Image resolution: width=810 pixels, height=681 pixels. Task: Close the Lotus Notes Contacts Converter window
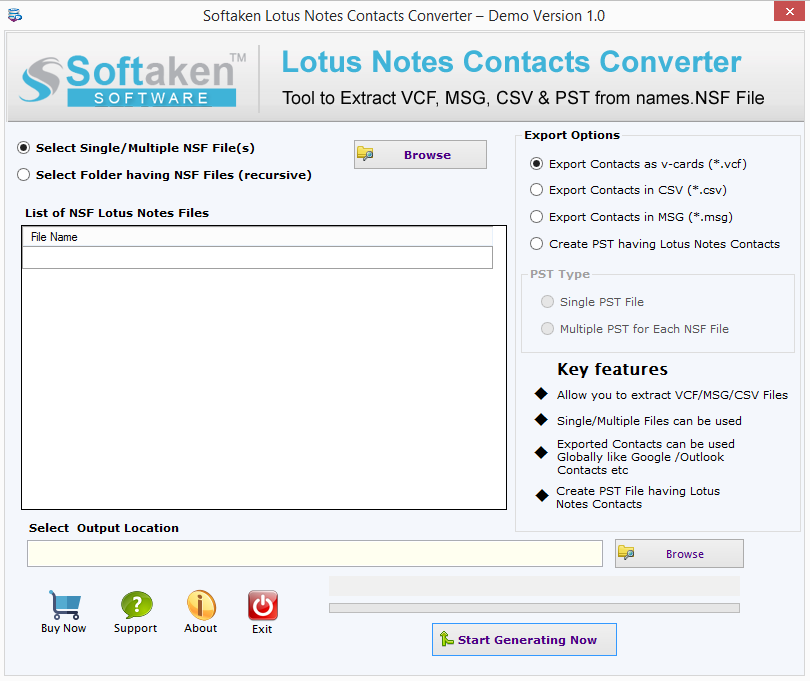click(x=786, y=15)
